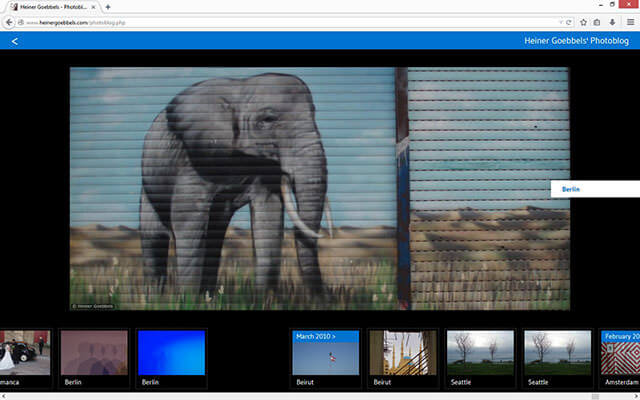Click the 'Amsterdam' caption text

(x=622, y=382)
